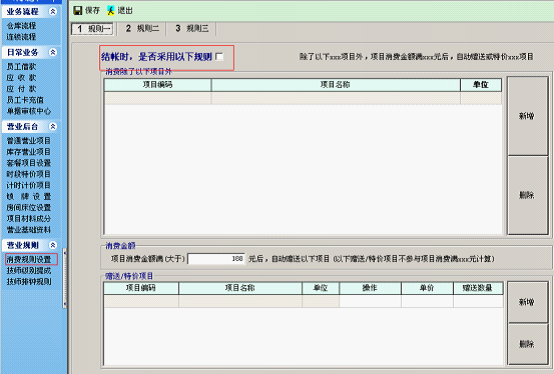The width and height of the screenshot is (554, 374).
Task: Collapse the 日常业务 sidebar section
Action: tap(53, 52)
